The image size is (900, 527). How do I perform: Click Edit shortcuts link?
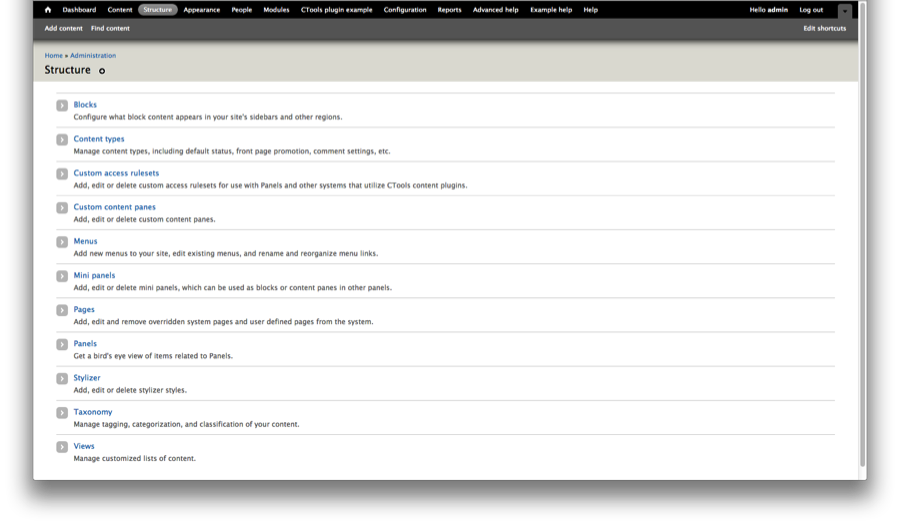[x=824, y=28]
